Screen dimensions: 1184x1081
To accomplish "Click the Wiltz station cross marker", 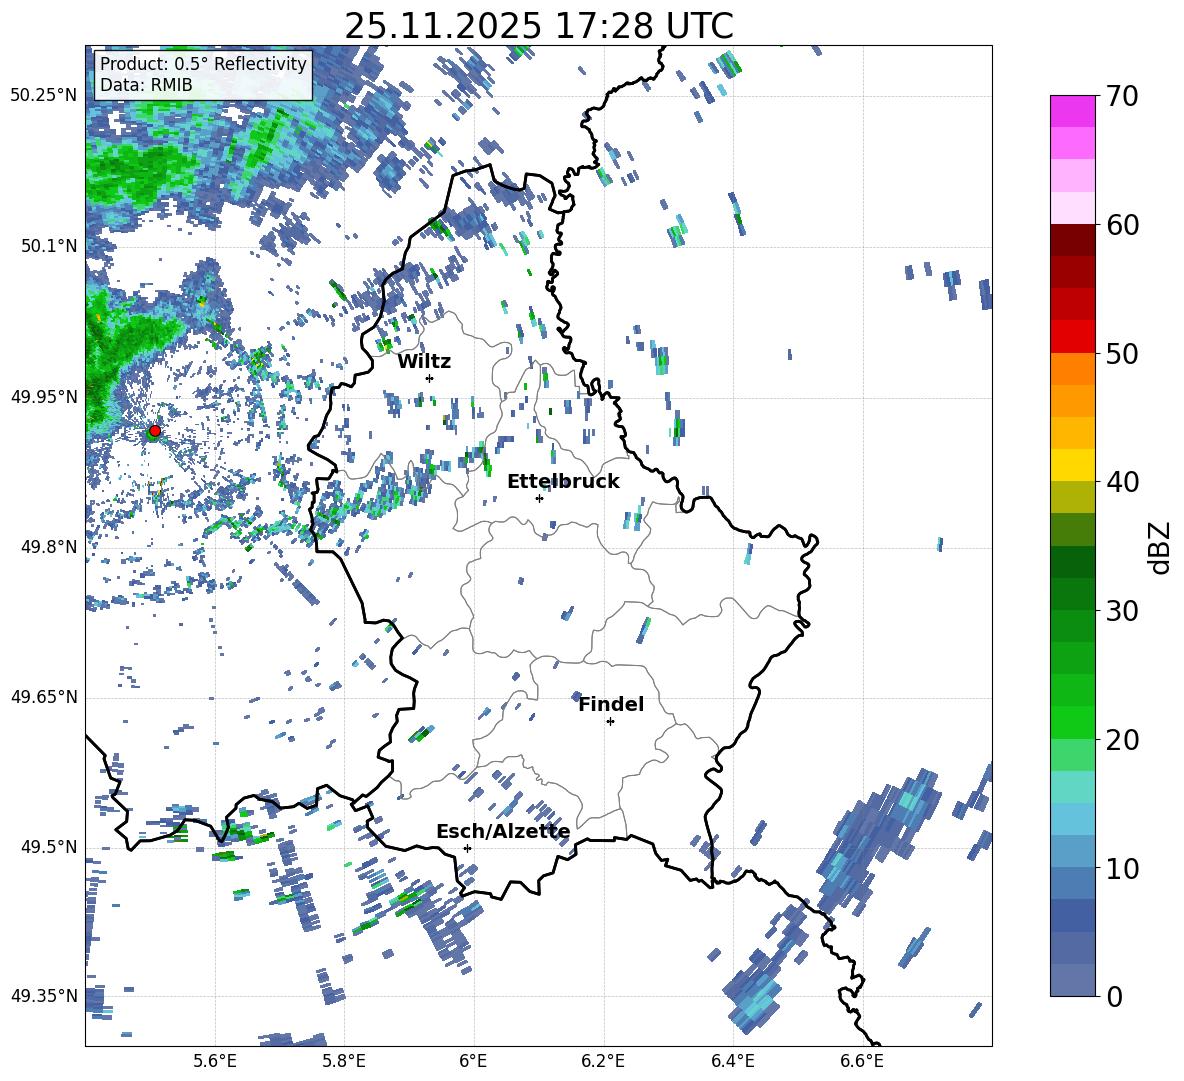I will (x=430, y=378).
